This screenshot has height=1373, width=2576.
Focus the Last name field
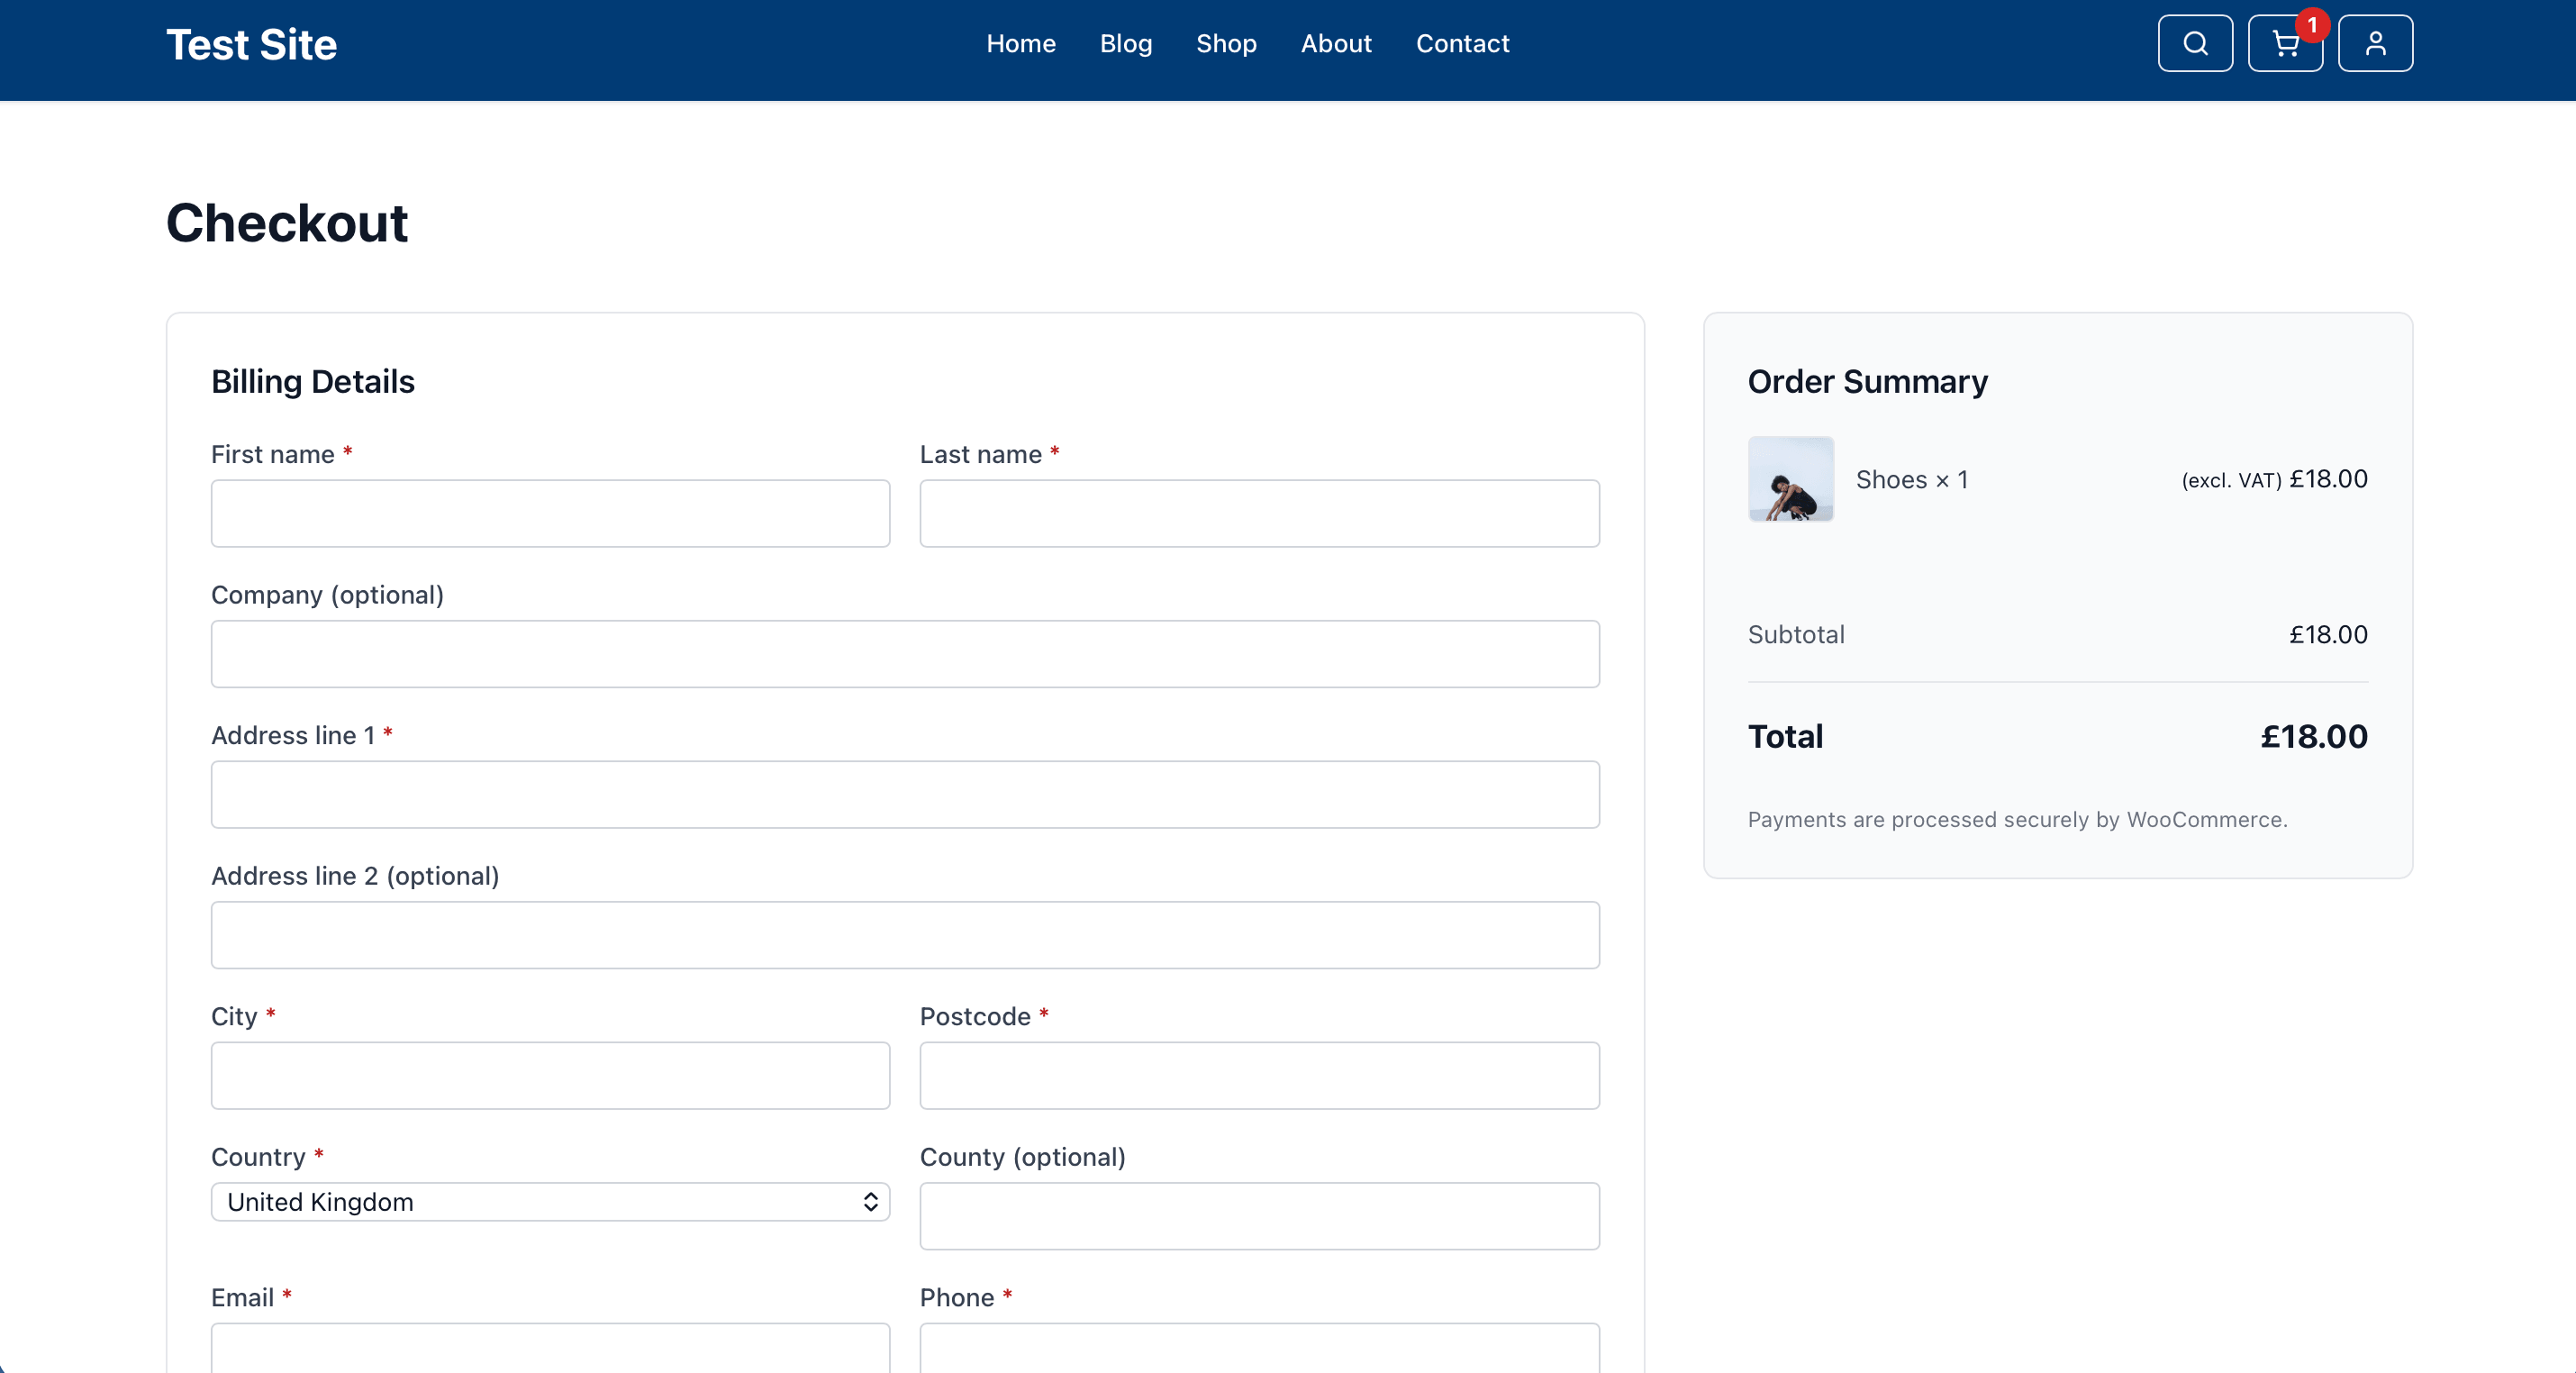pyautogui.click(x=1259, y=514)
